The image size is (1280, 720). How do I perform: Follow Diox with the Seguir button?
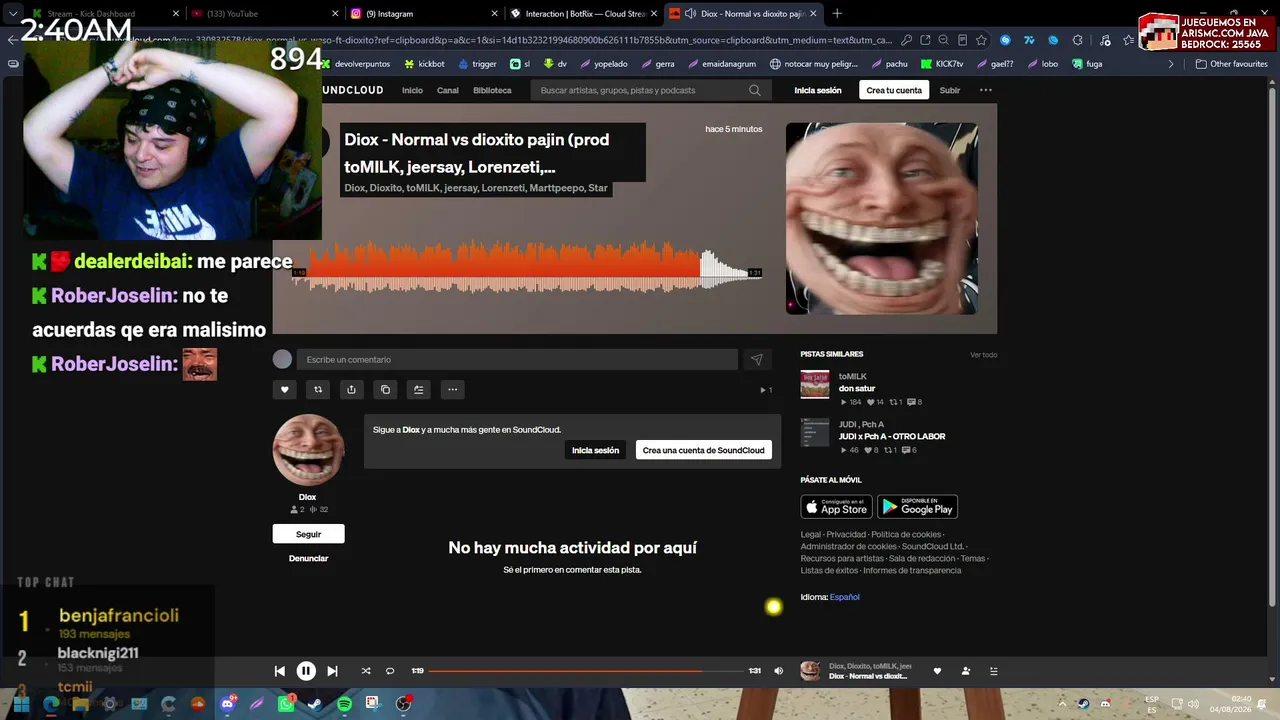point(308,534)
